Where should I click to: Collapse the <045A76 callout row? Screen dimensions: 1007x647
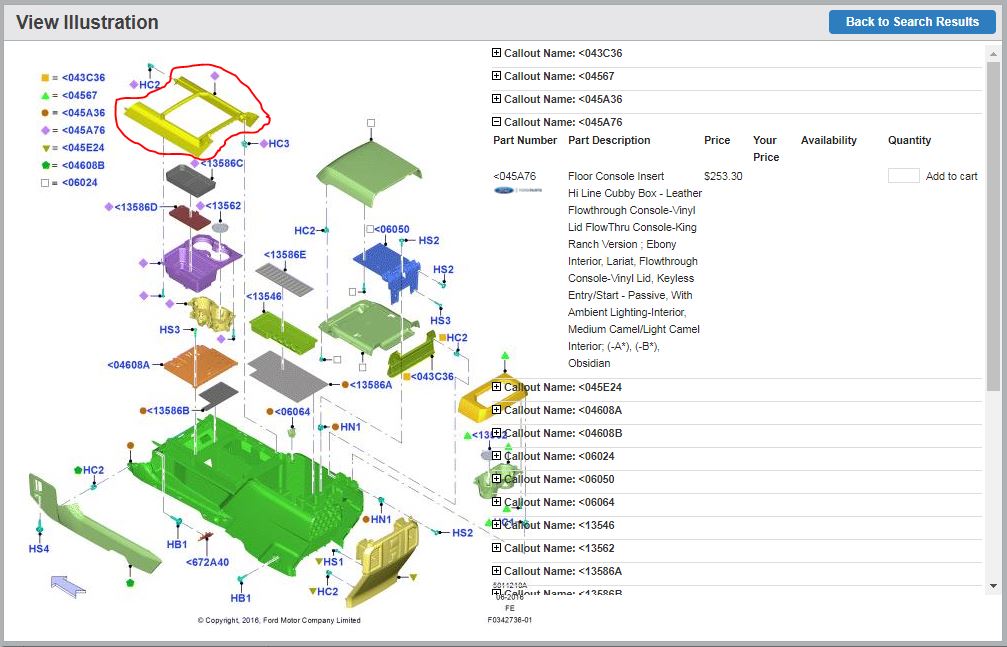(496, 121)
